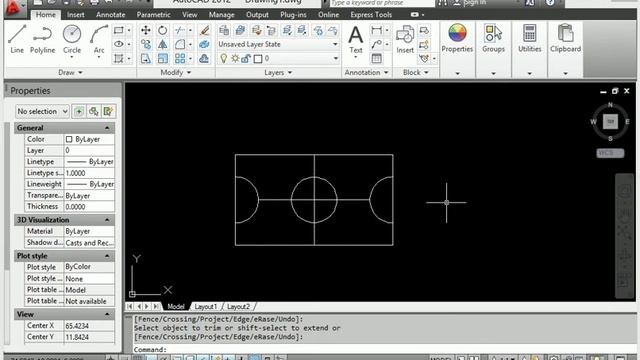The image size is (640, 360).
Task: Toggle layer on/off lightbulb icon
Action: pyautogui.click(x=224, y=58)
